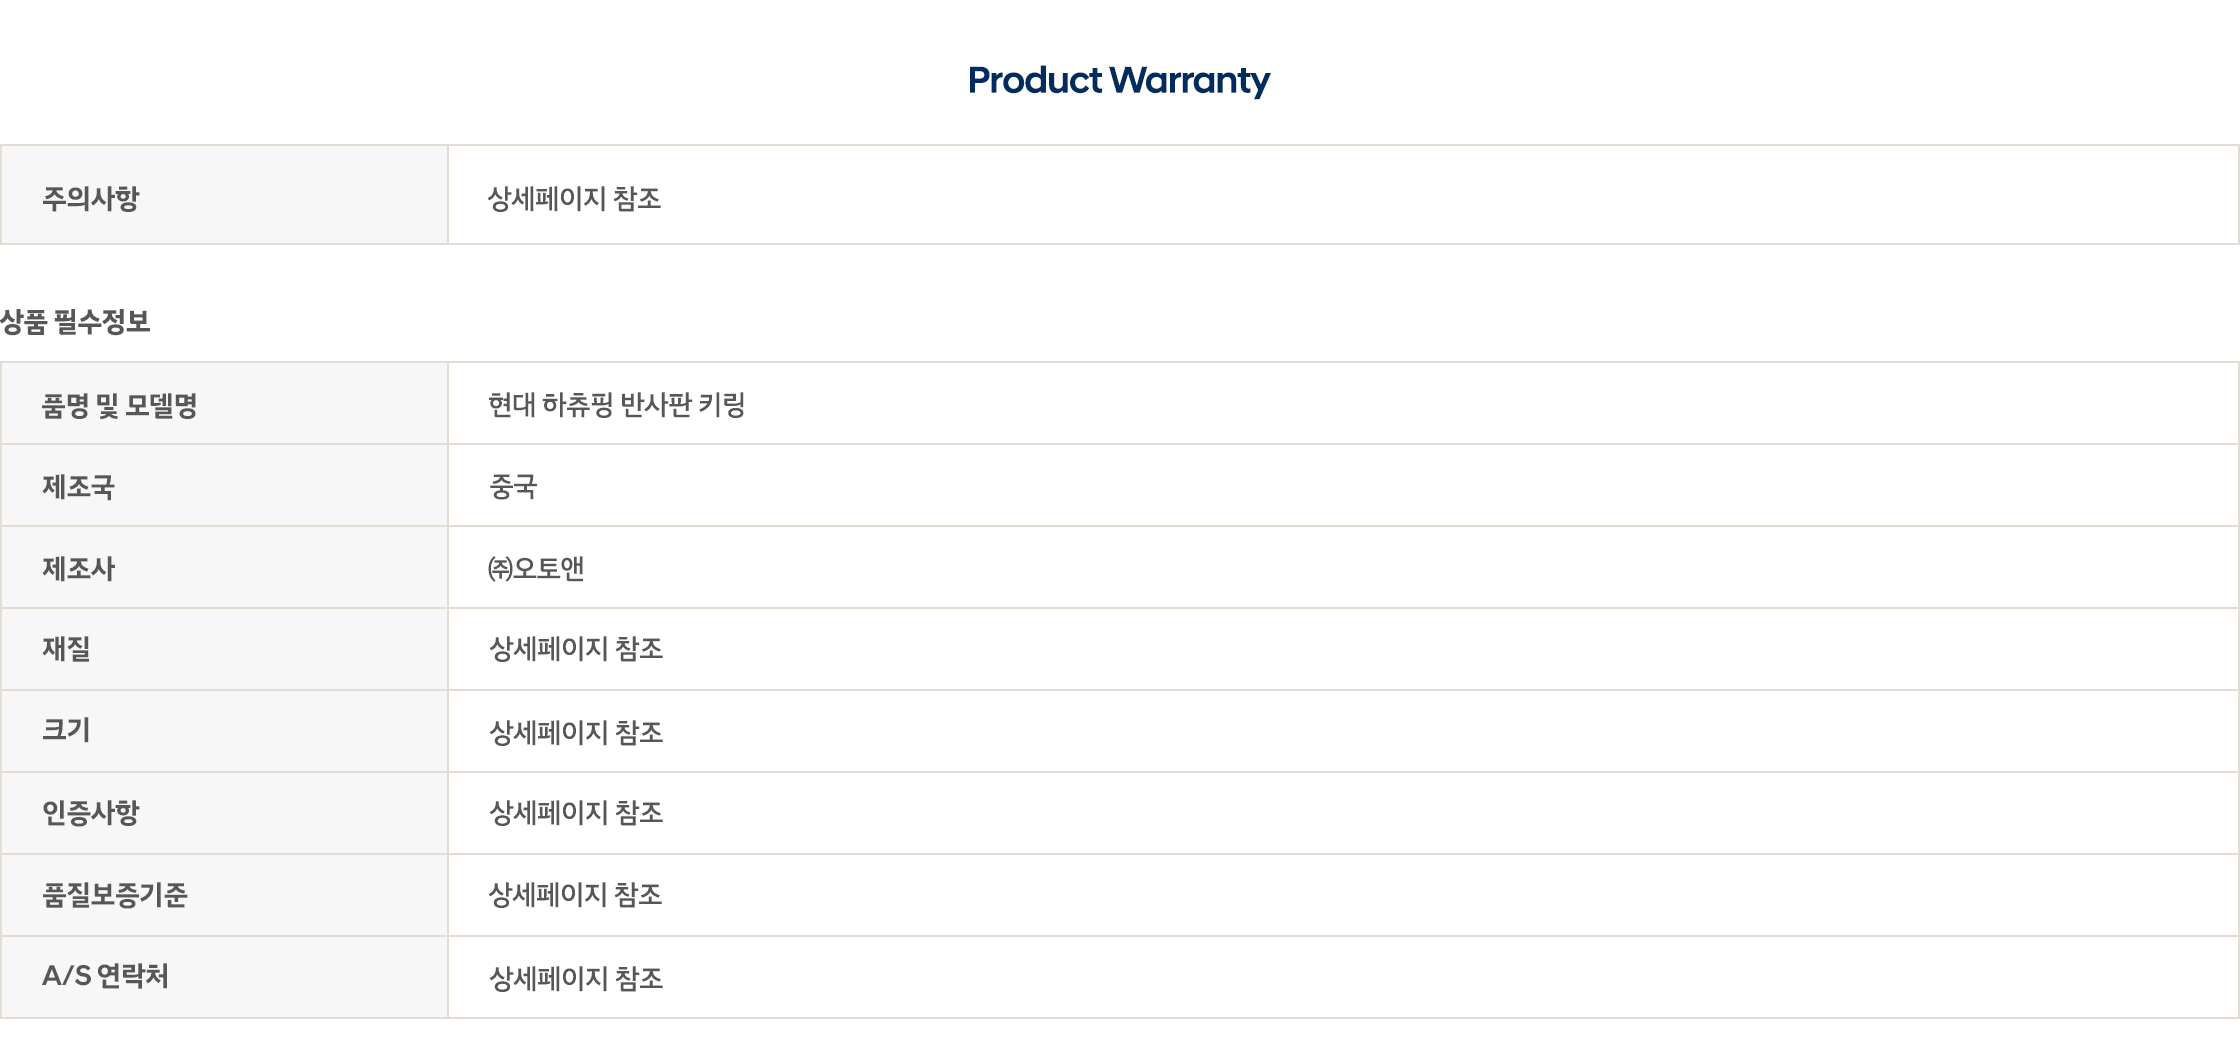The height and width of the screenshot is (1045, 2240).
Task: Click the ㈜오토앤 manufacturer name
Action: pos(536,568)
